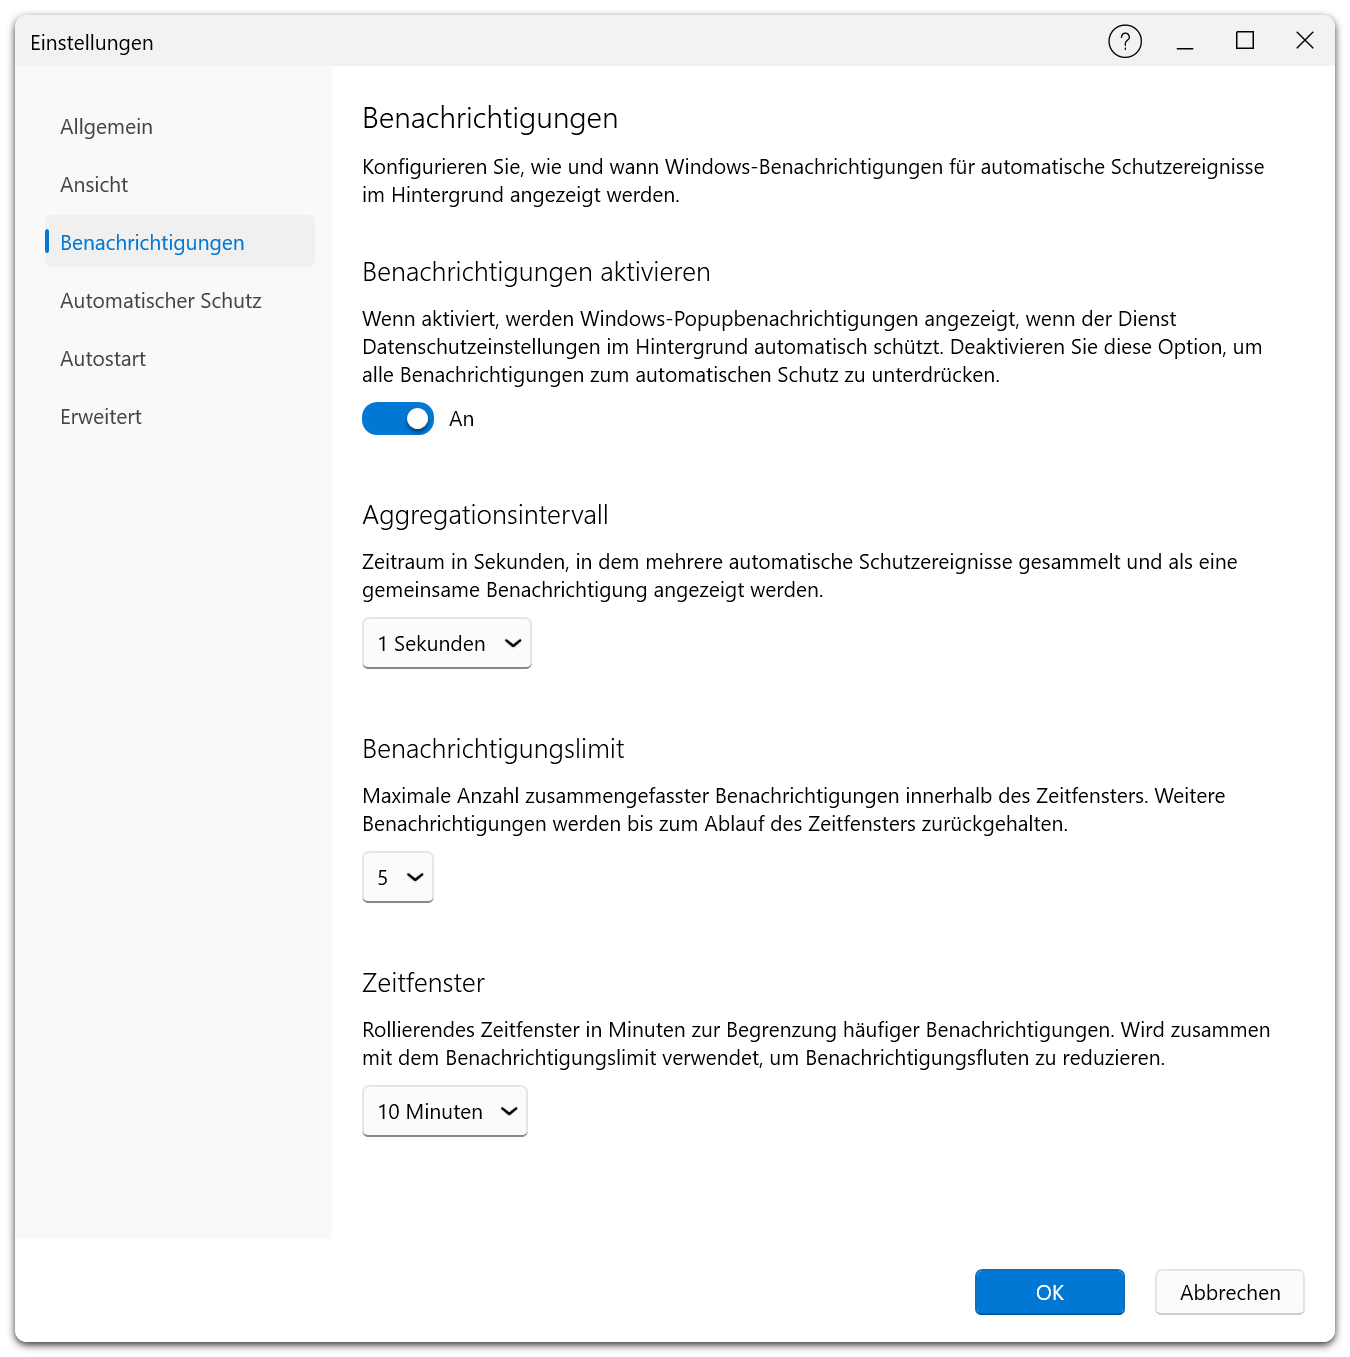
Task: Open the help question mark icon
Action: [x=1125, y=41]
